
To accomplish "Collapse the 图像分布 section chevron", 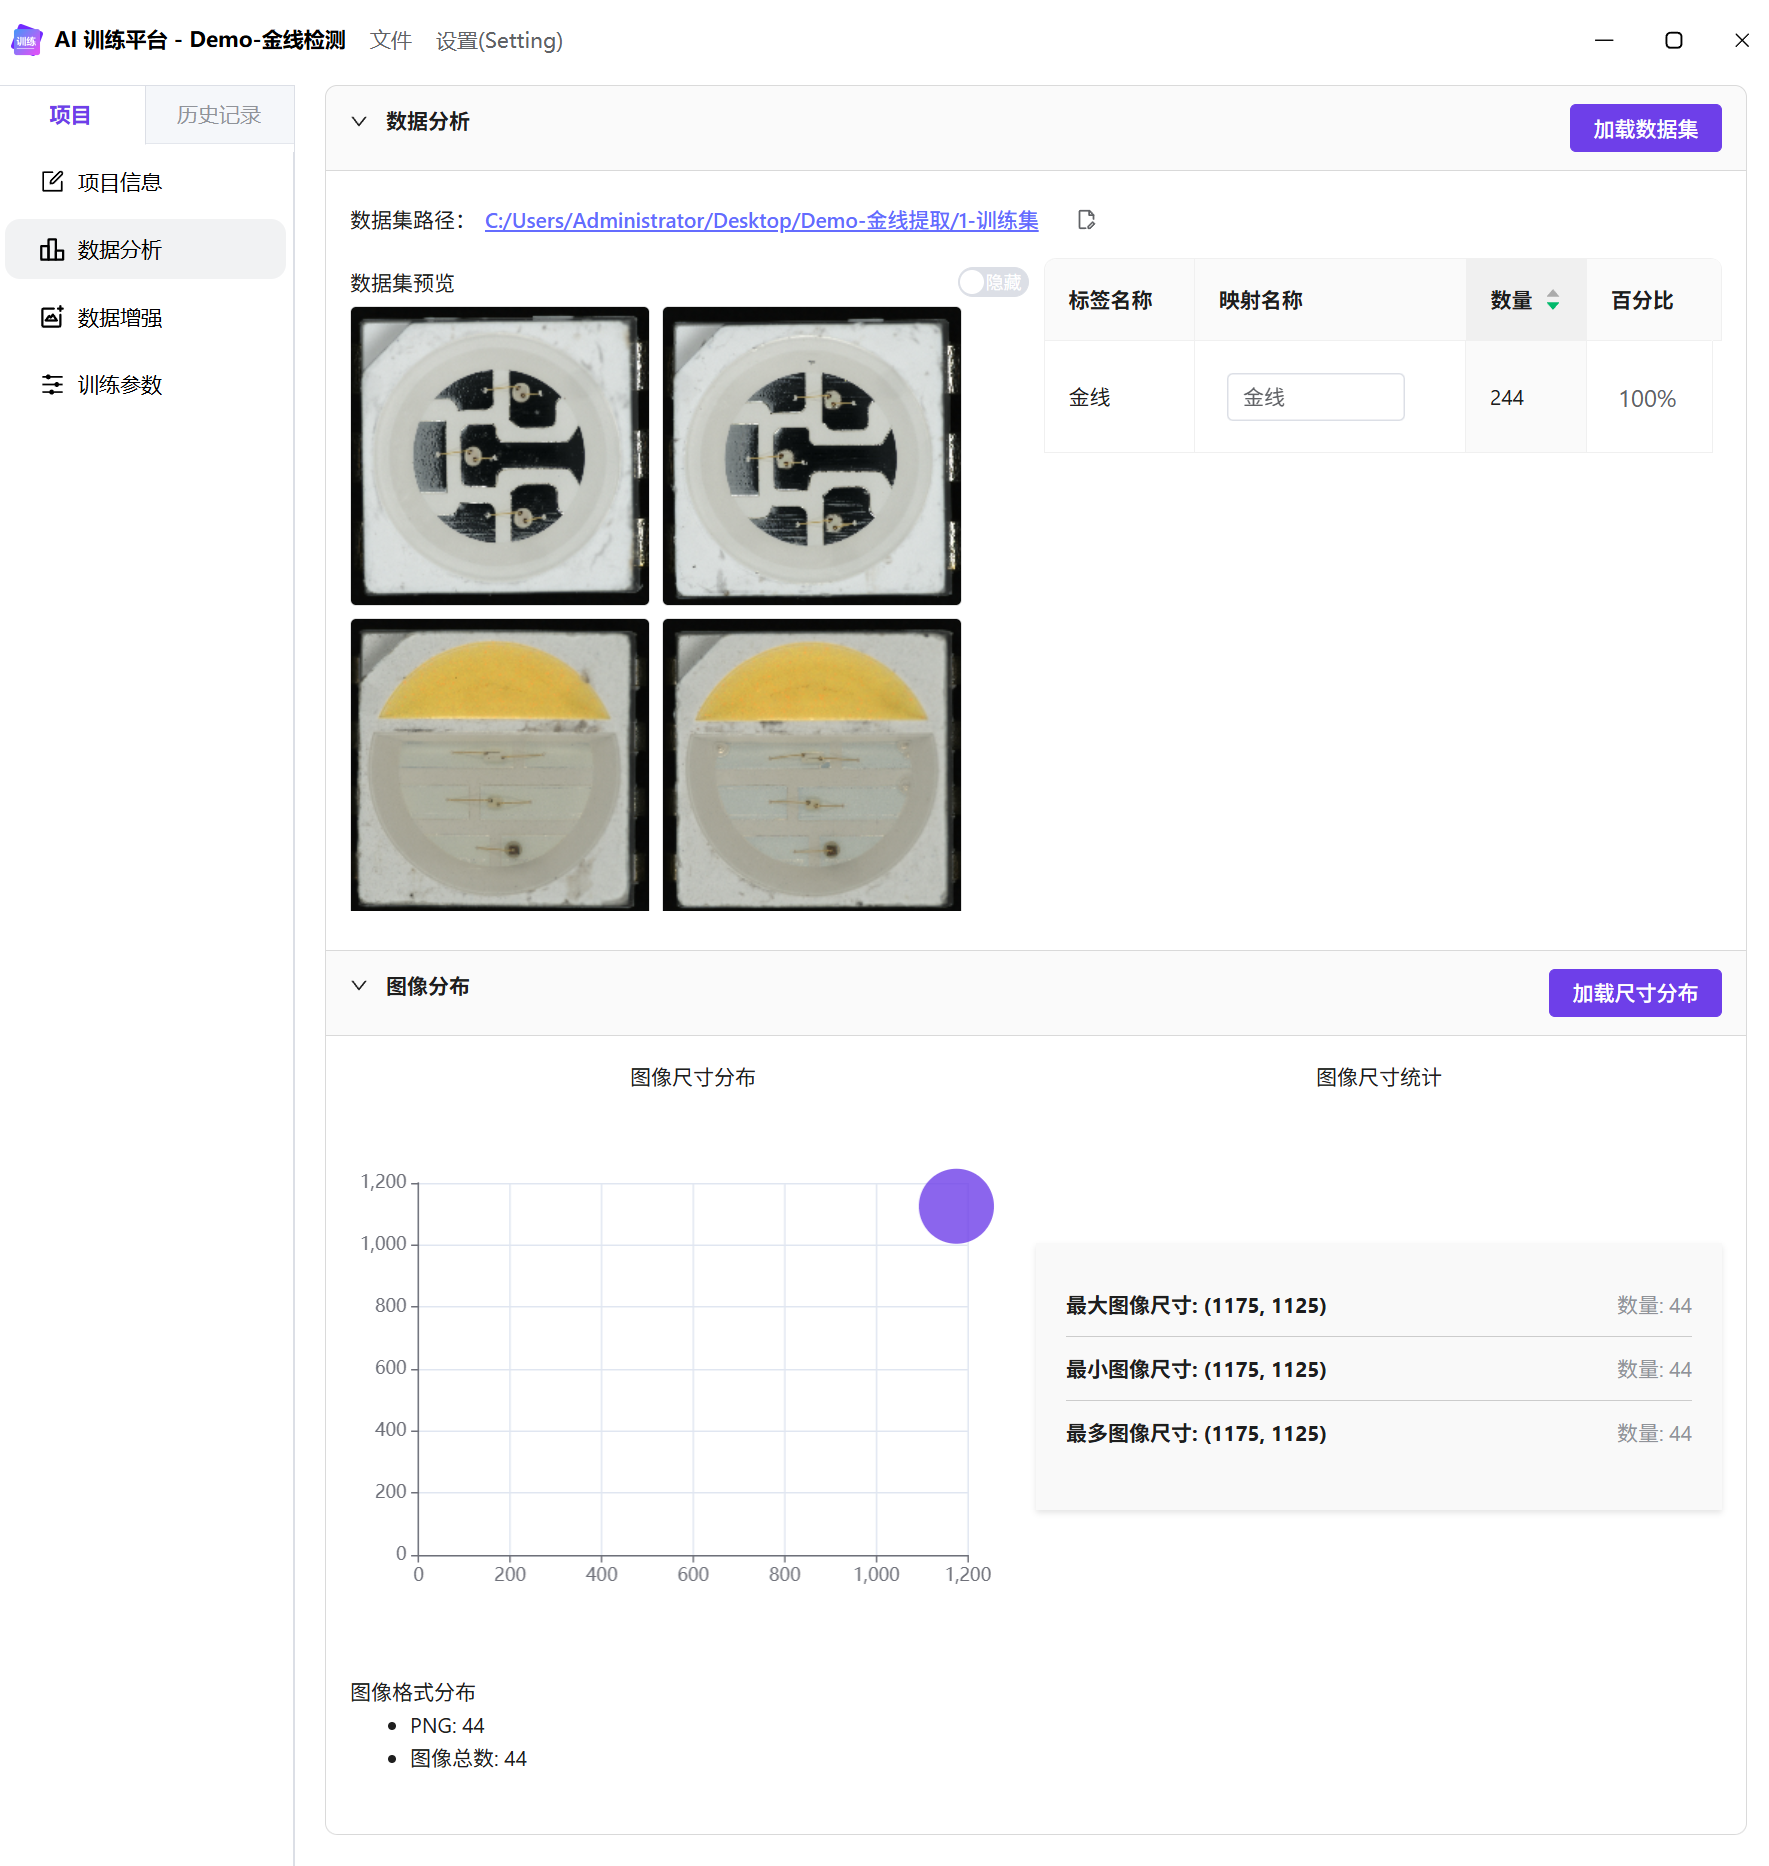I will tap(359, 986).
